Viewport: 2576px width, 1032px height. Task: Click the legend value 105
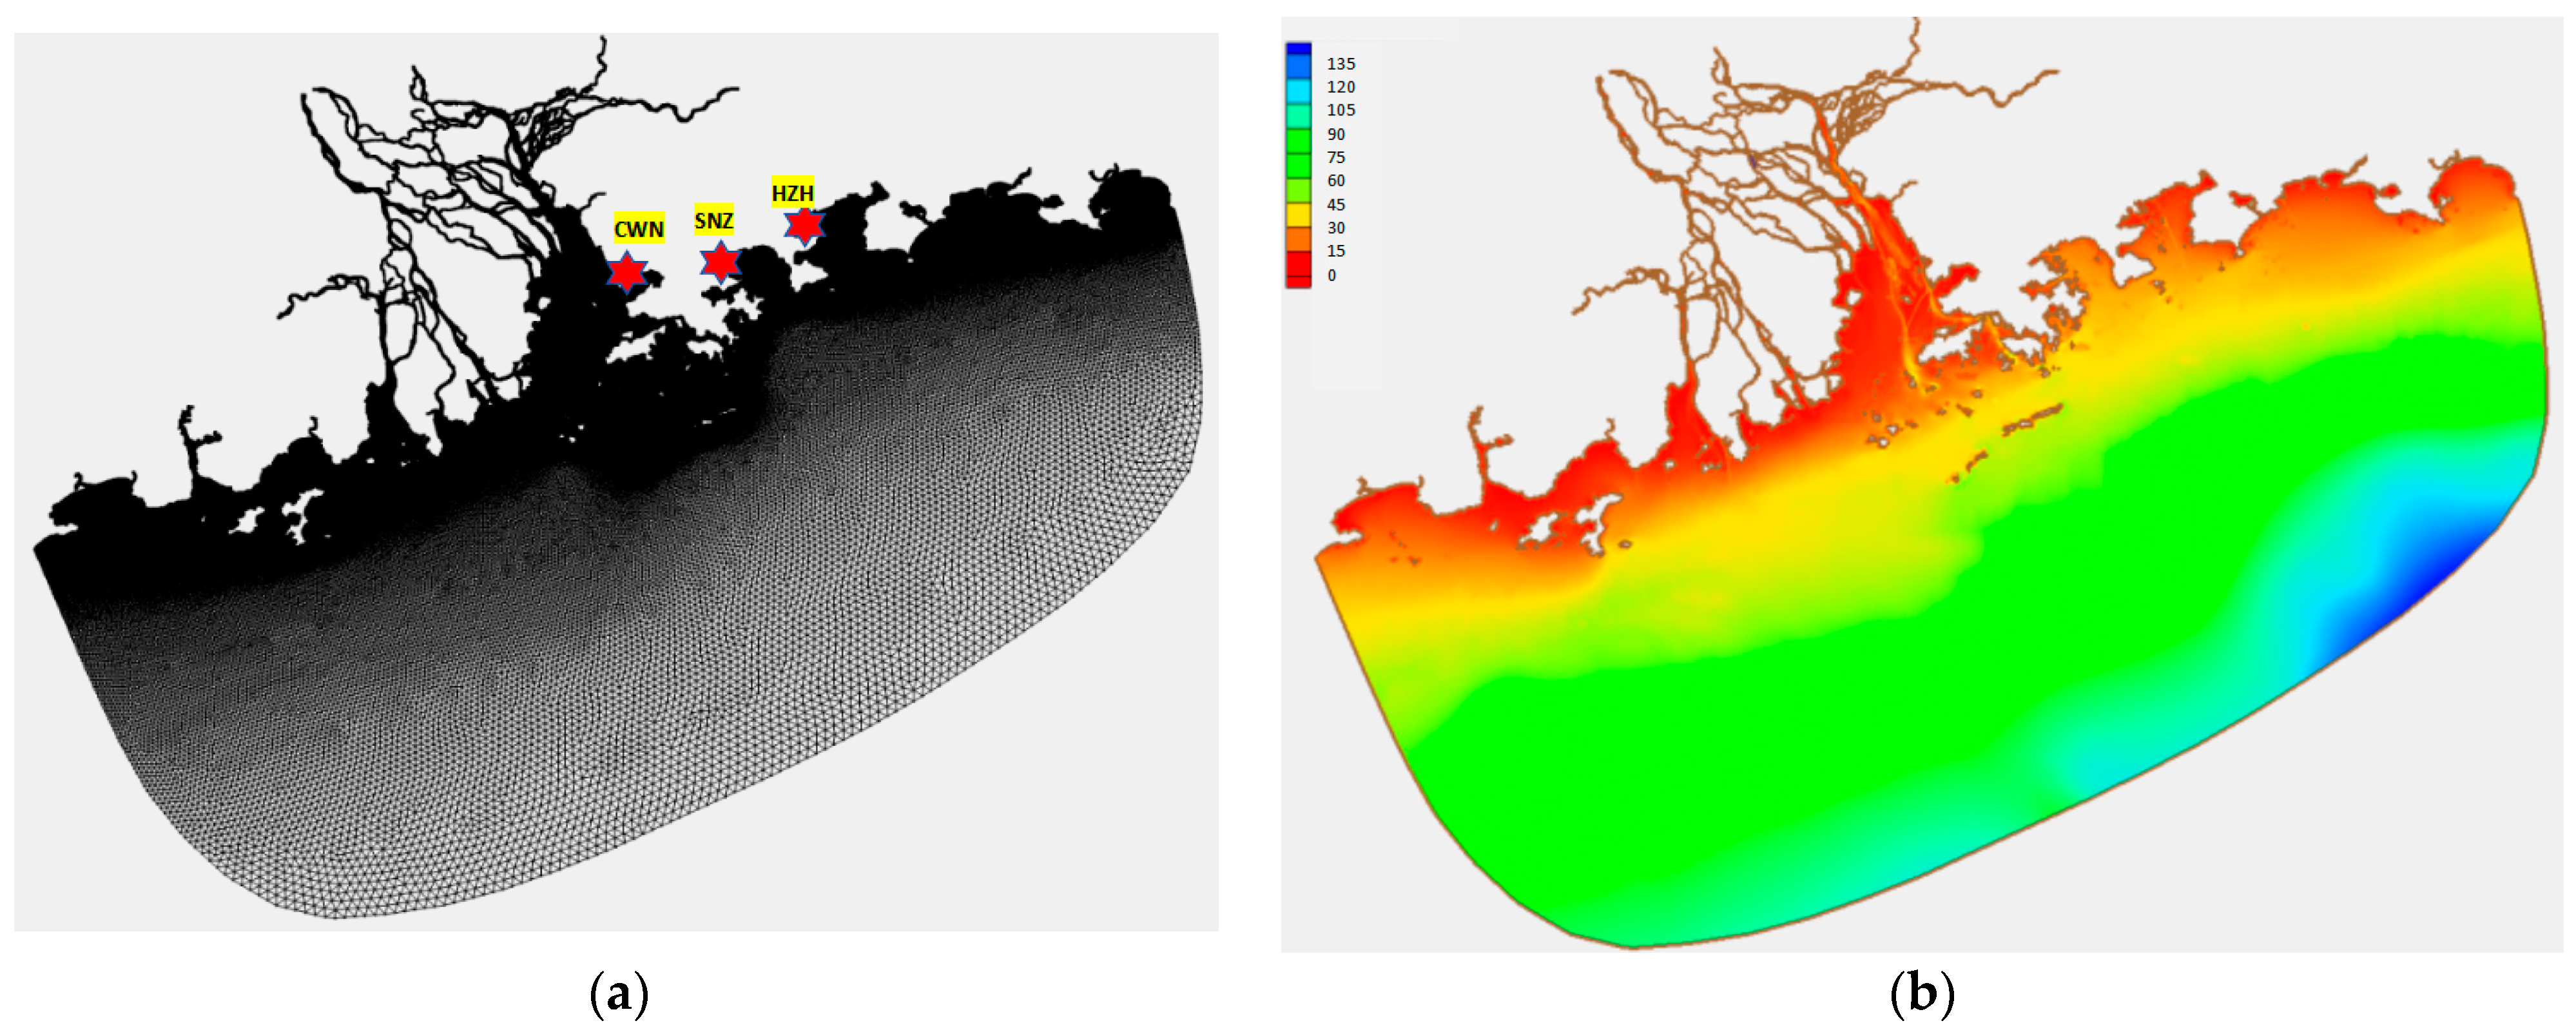1340,110
